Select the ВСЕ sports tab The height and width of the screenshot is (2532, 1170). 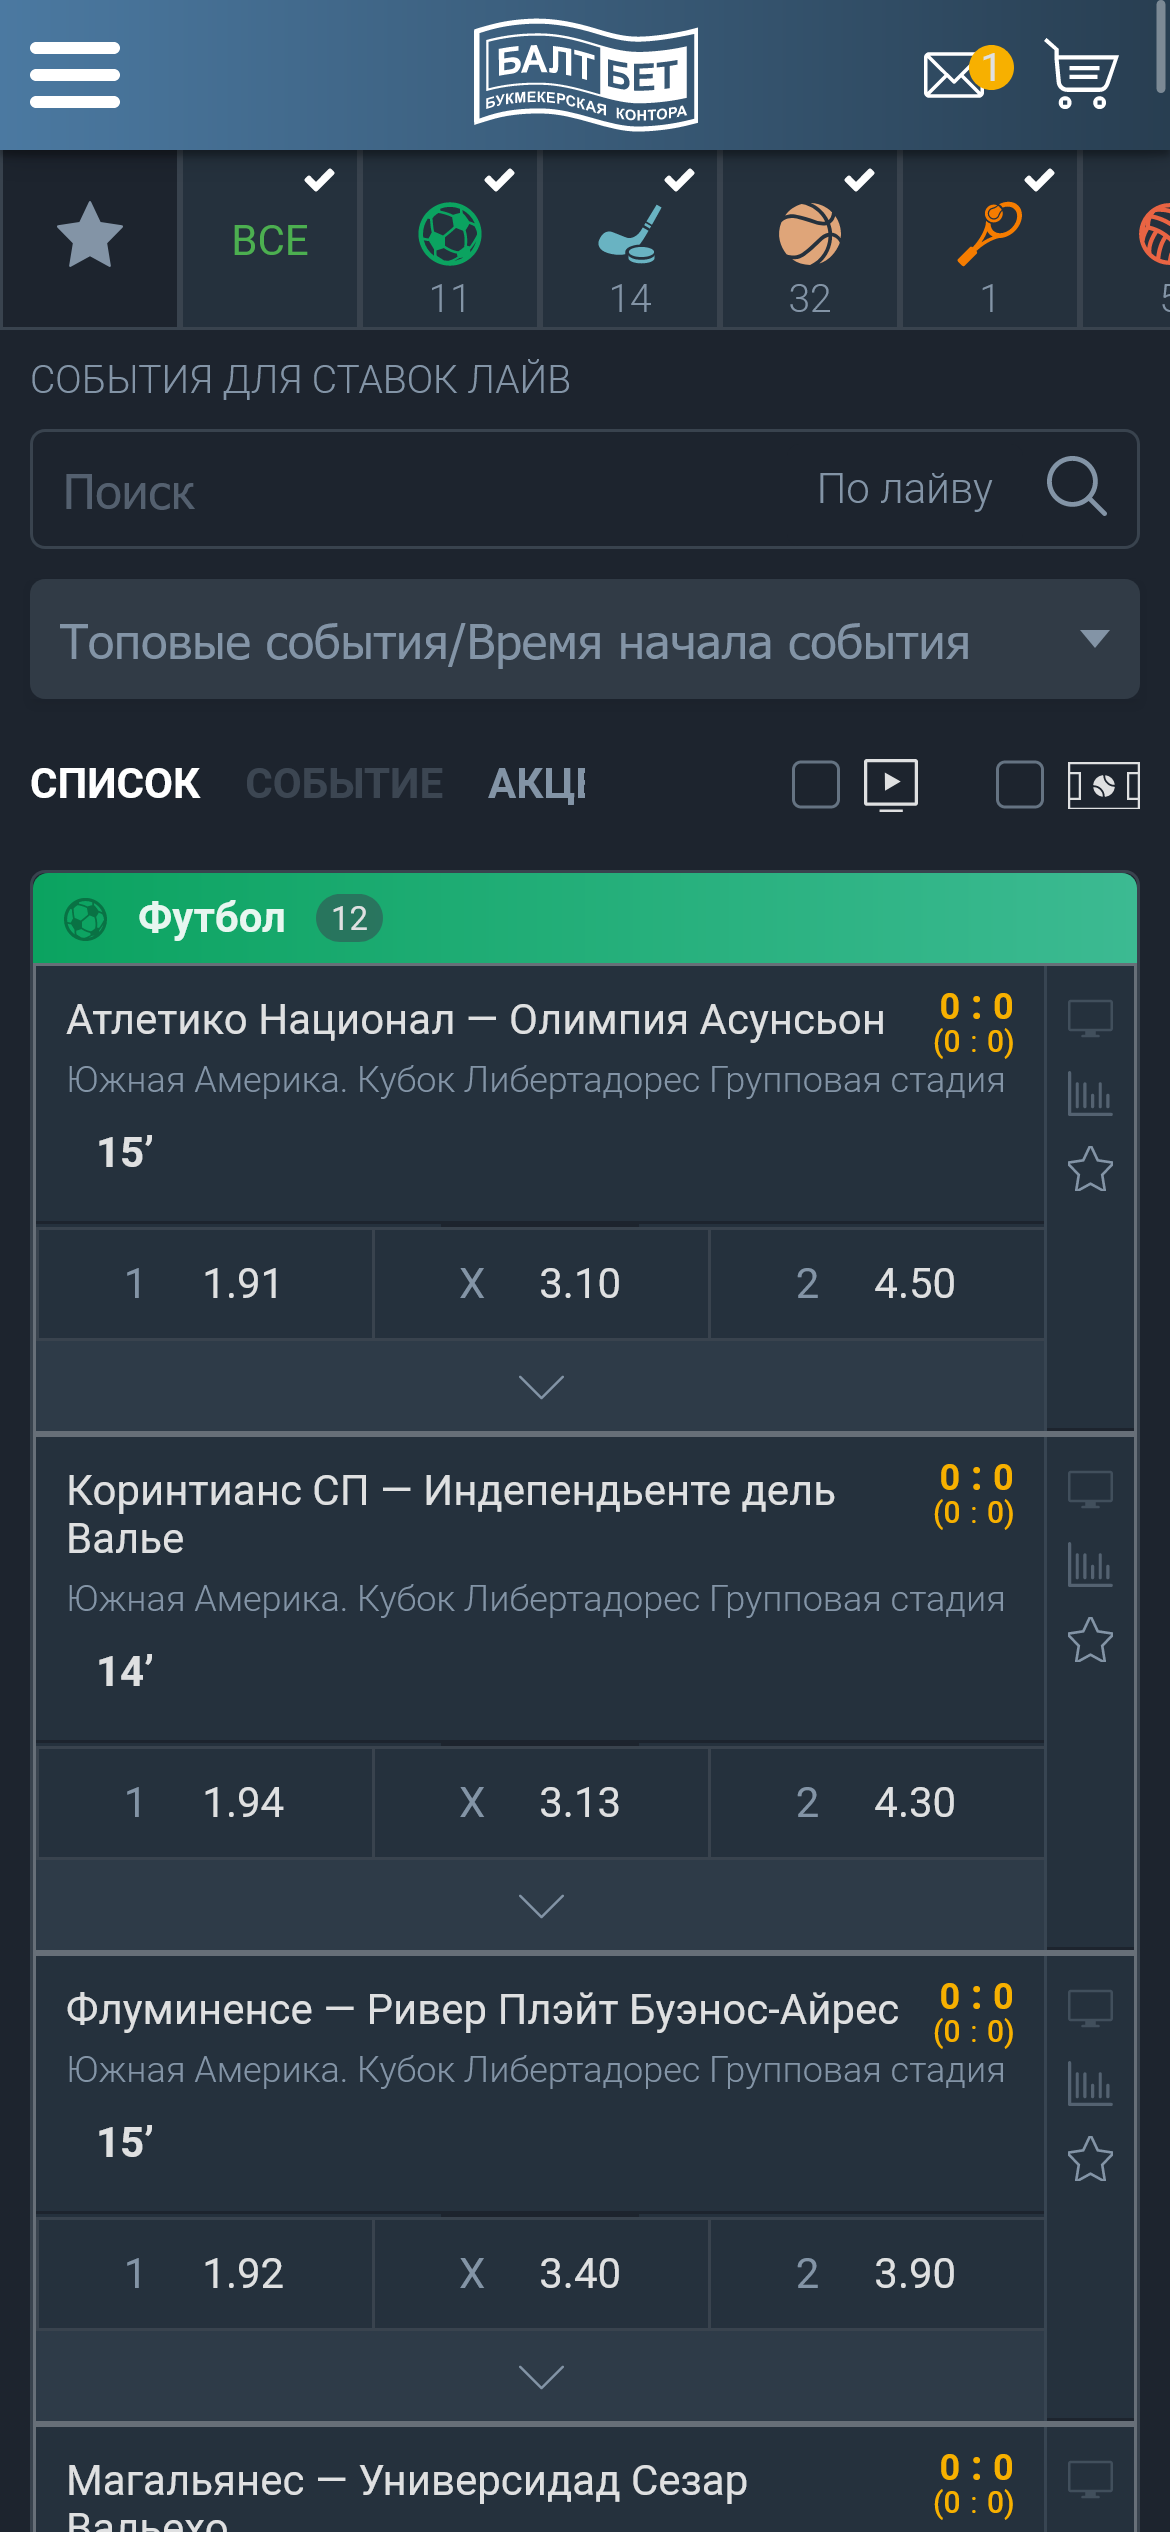coord(270,240)
